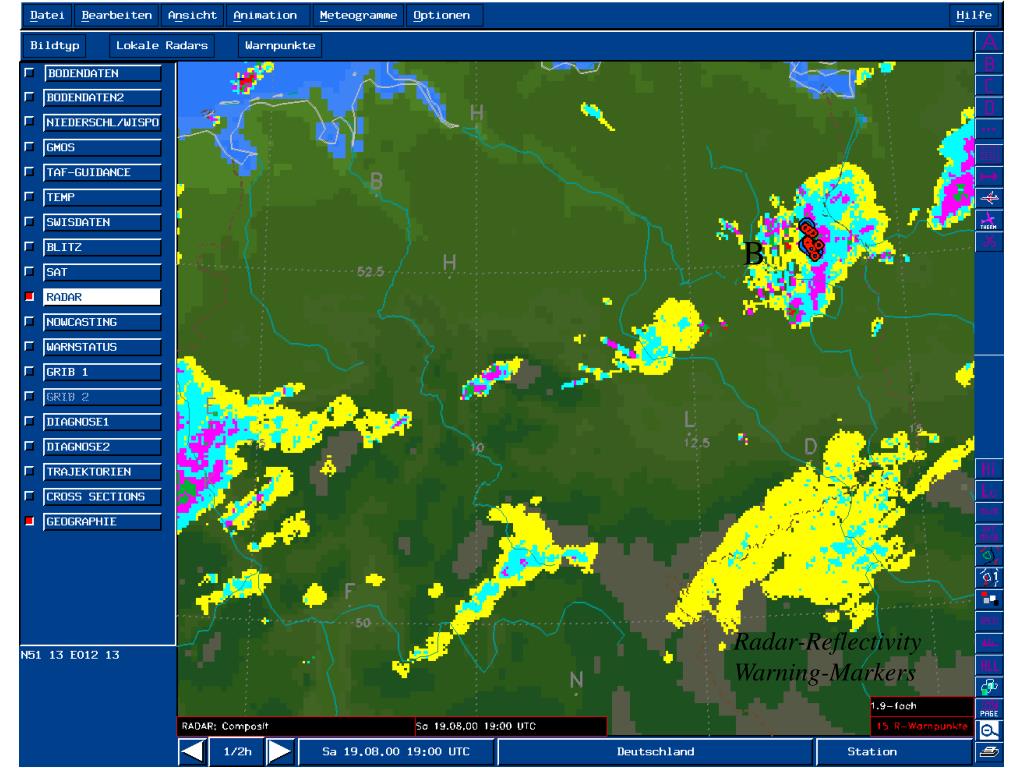Select the horizontal arrow measure icon
This screenshot has height=768, width=1024.
[x=989, y=176]
